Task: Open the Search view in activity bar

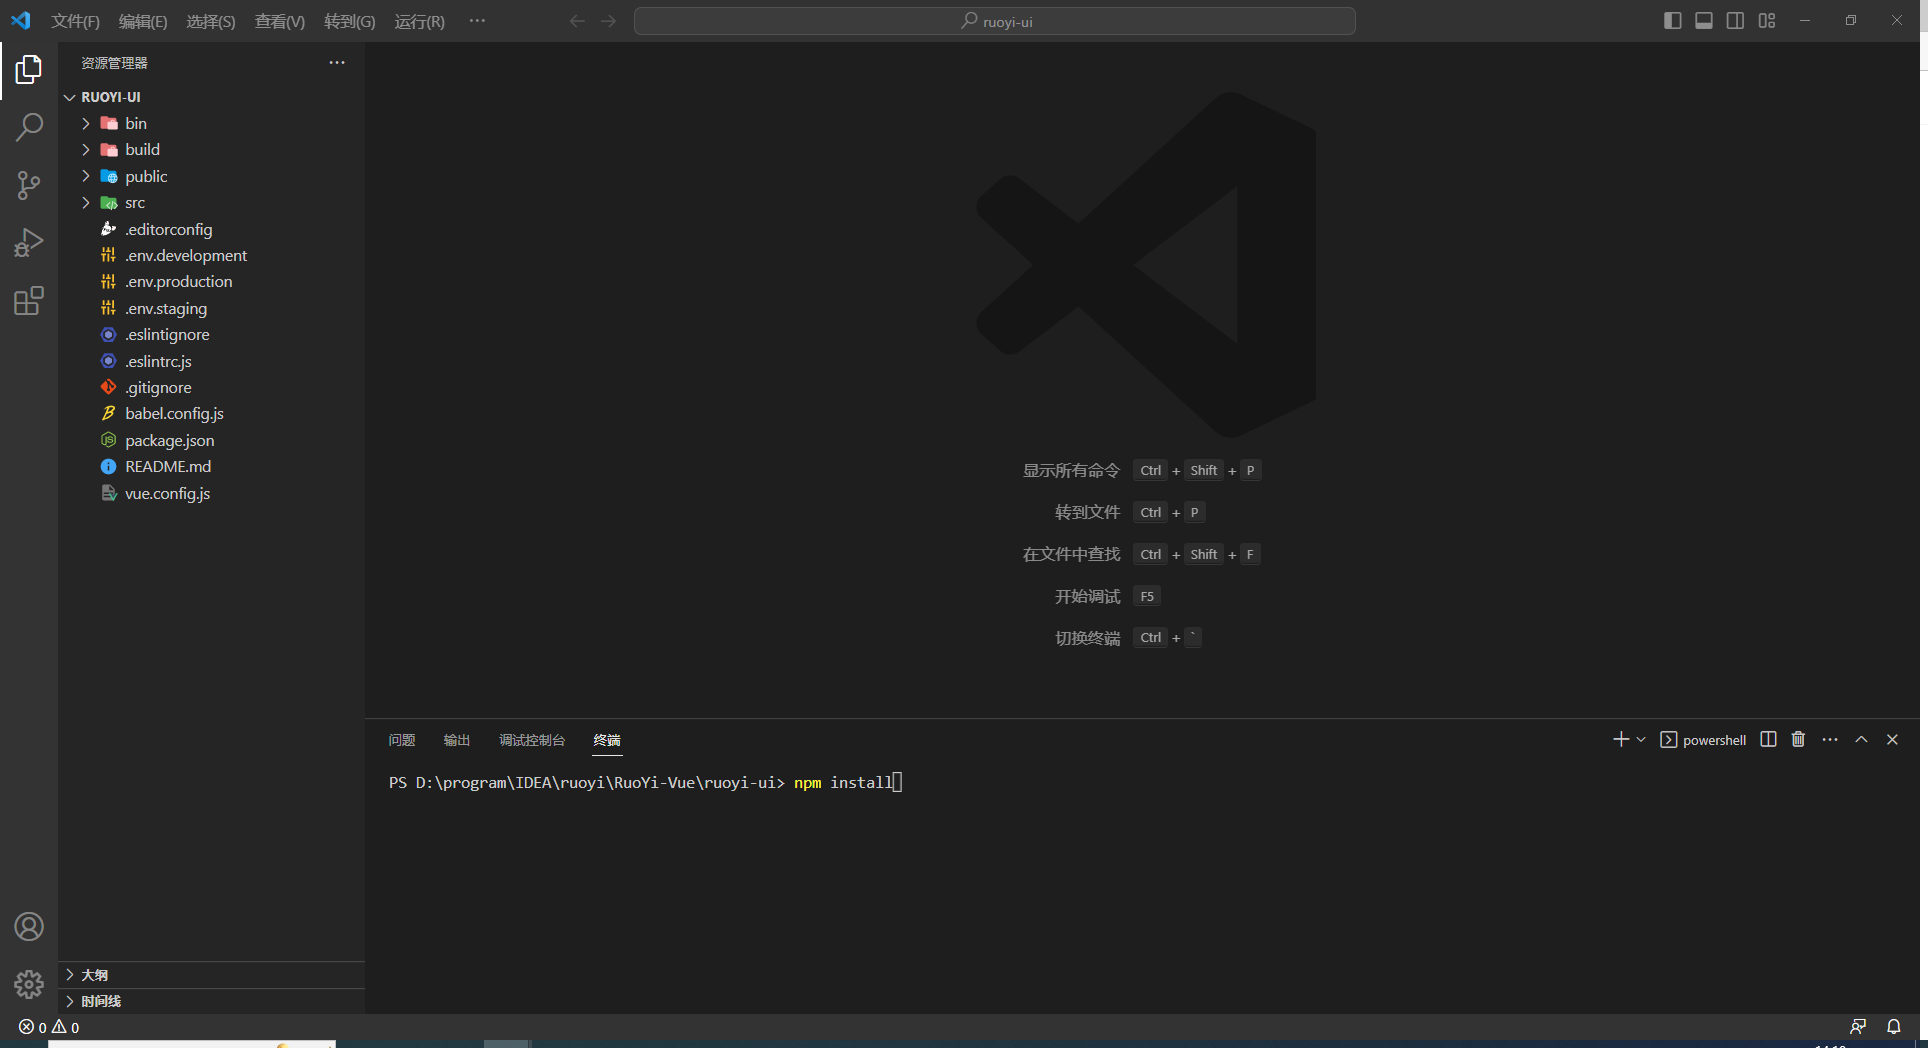Action: (29, 127)
